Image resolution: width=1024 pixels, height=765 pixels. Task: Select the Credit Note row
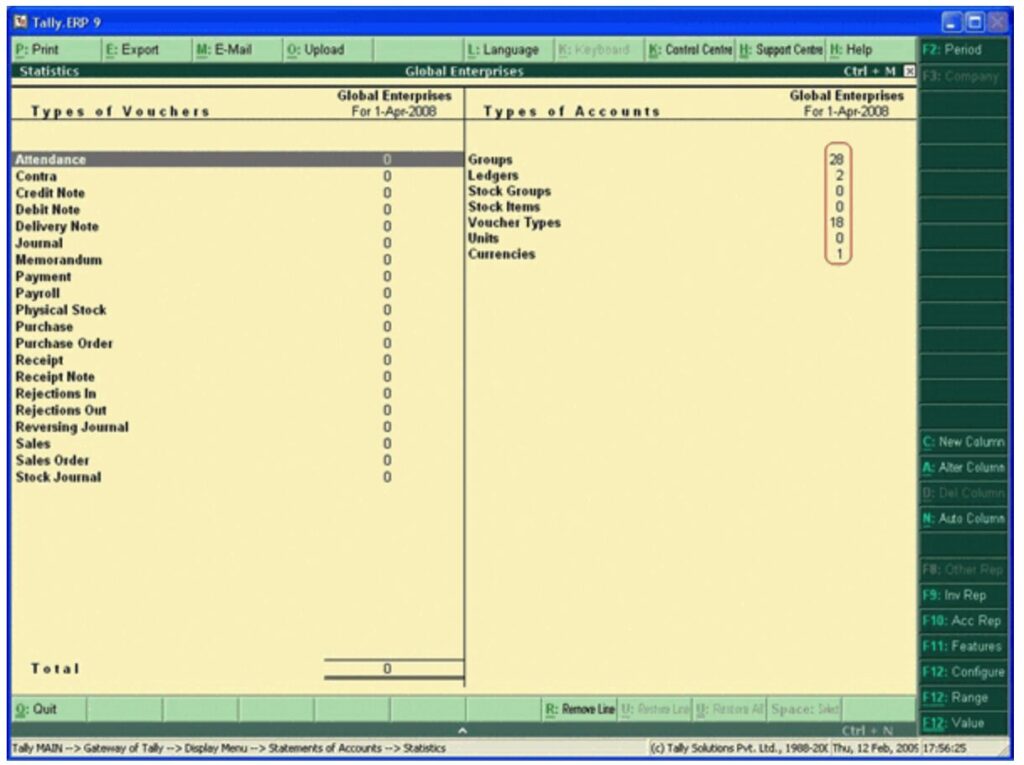click(x=238, y=193)
